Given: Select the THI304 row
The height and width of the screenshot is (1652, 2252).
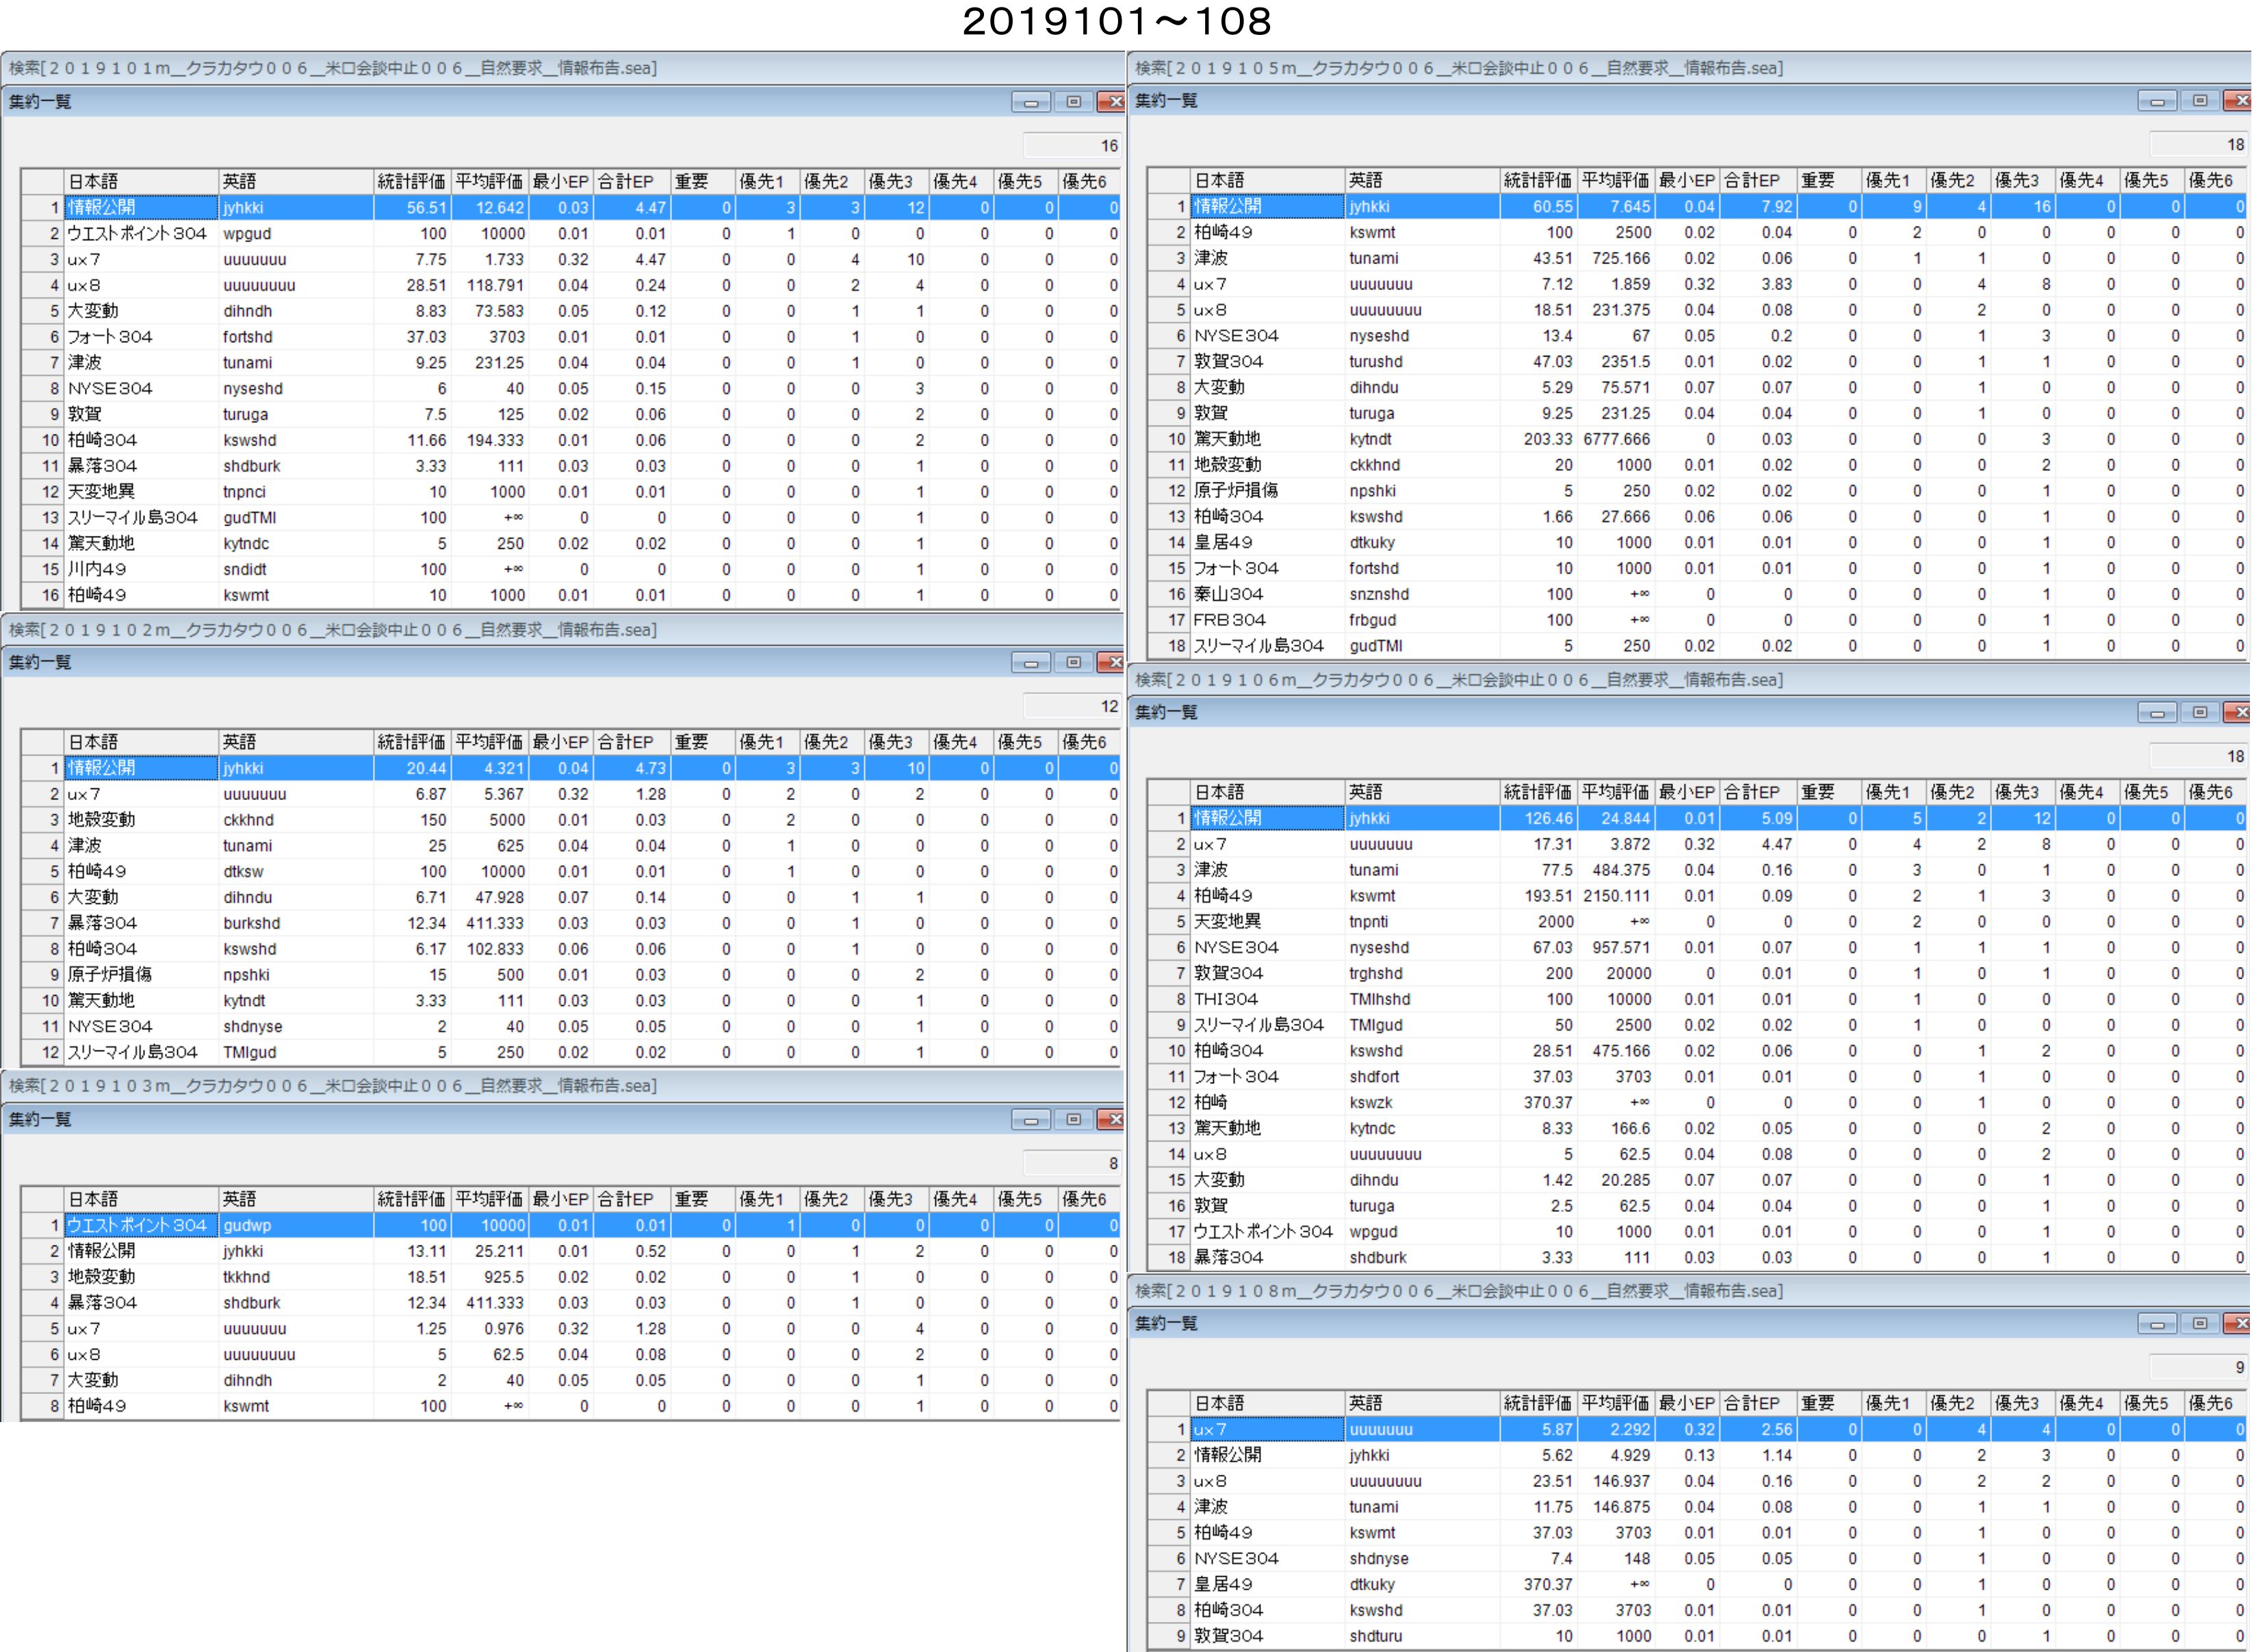Looking at the screenshot, I should (x=1698, y=999).
